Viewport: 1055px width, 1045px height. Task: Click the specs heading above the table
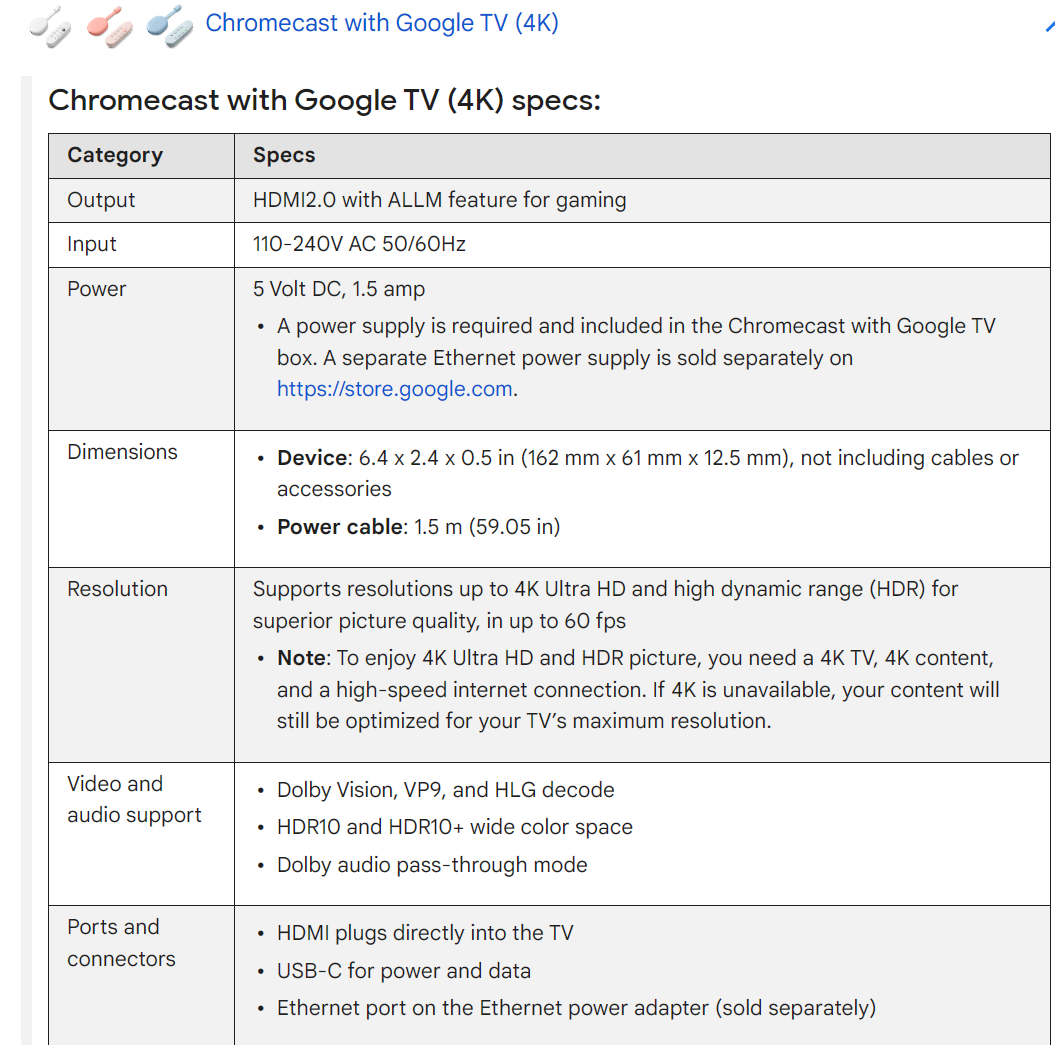(x=324, y=100)
